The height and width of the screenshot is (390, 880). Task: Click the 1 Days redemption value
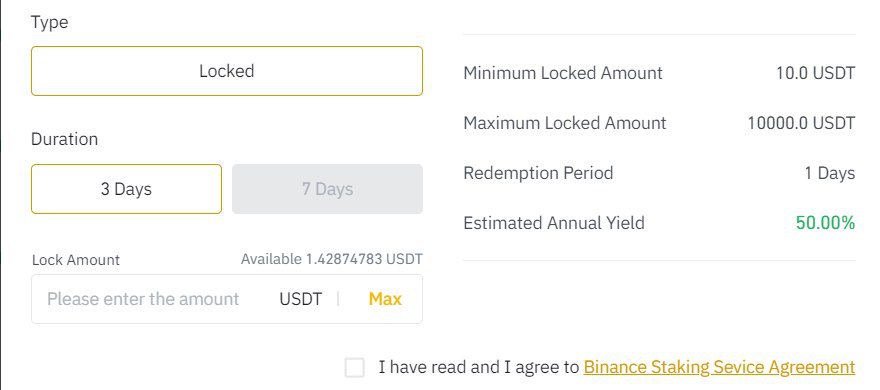point(829,173)
